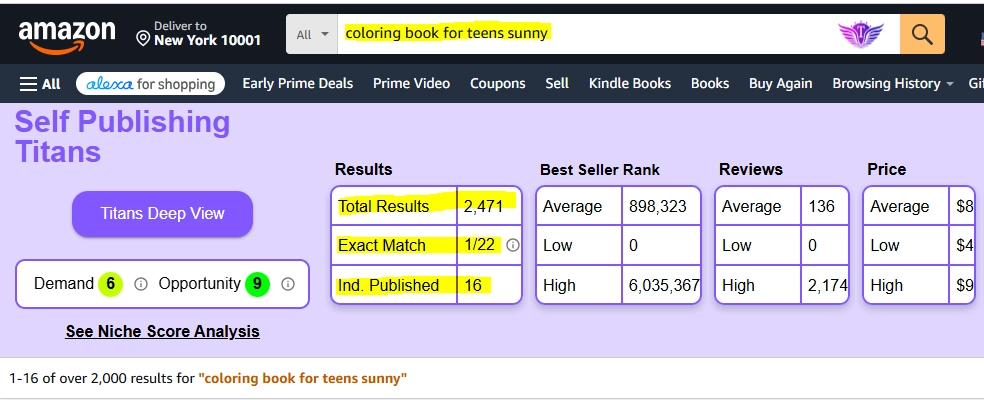Image resolution: width=984 pixels, height=400 pixels.
Task: Select Reviews average value 136
Action: pos(821,207)
